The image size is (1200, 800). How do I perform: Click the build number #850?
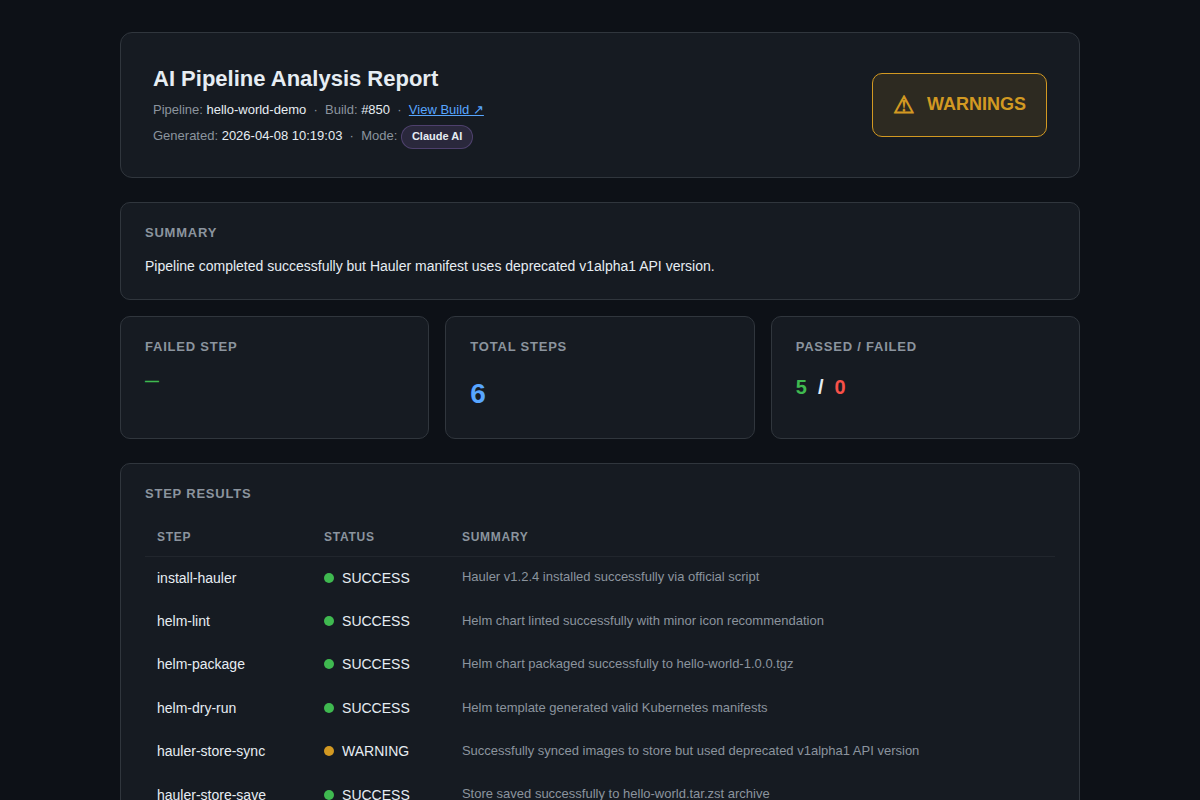click(x=376, y=110)
